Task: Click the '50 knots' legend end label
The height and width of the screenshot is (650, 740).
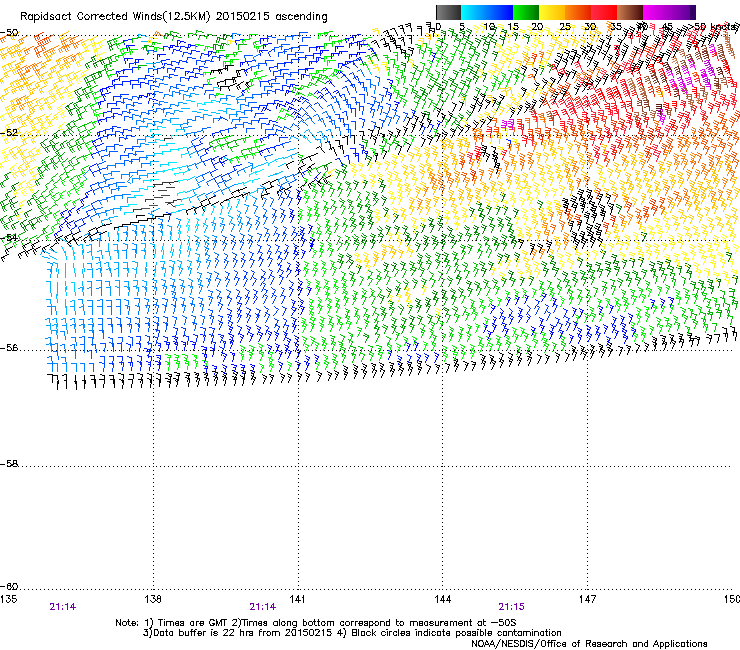Action: [x=716, y=26]
